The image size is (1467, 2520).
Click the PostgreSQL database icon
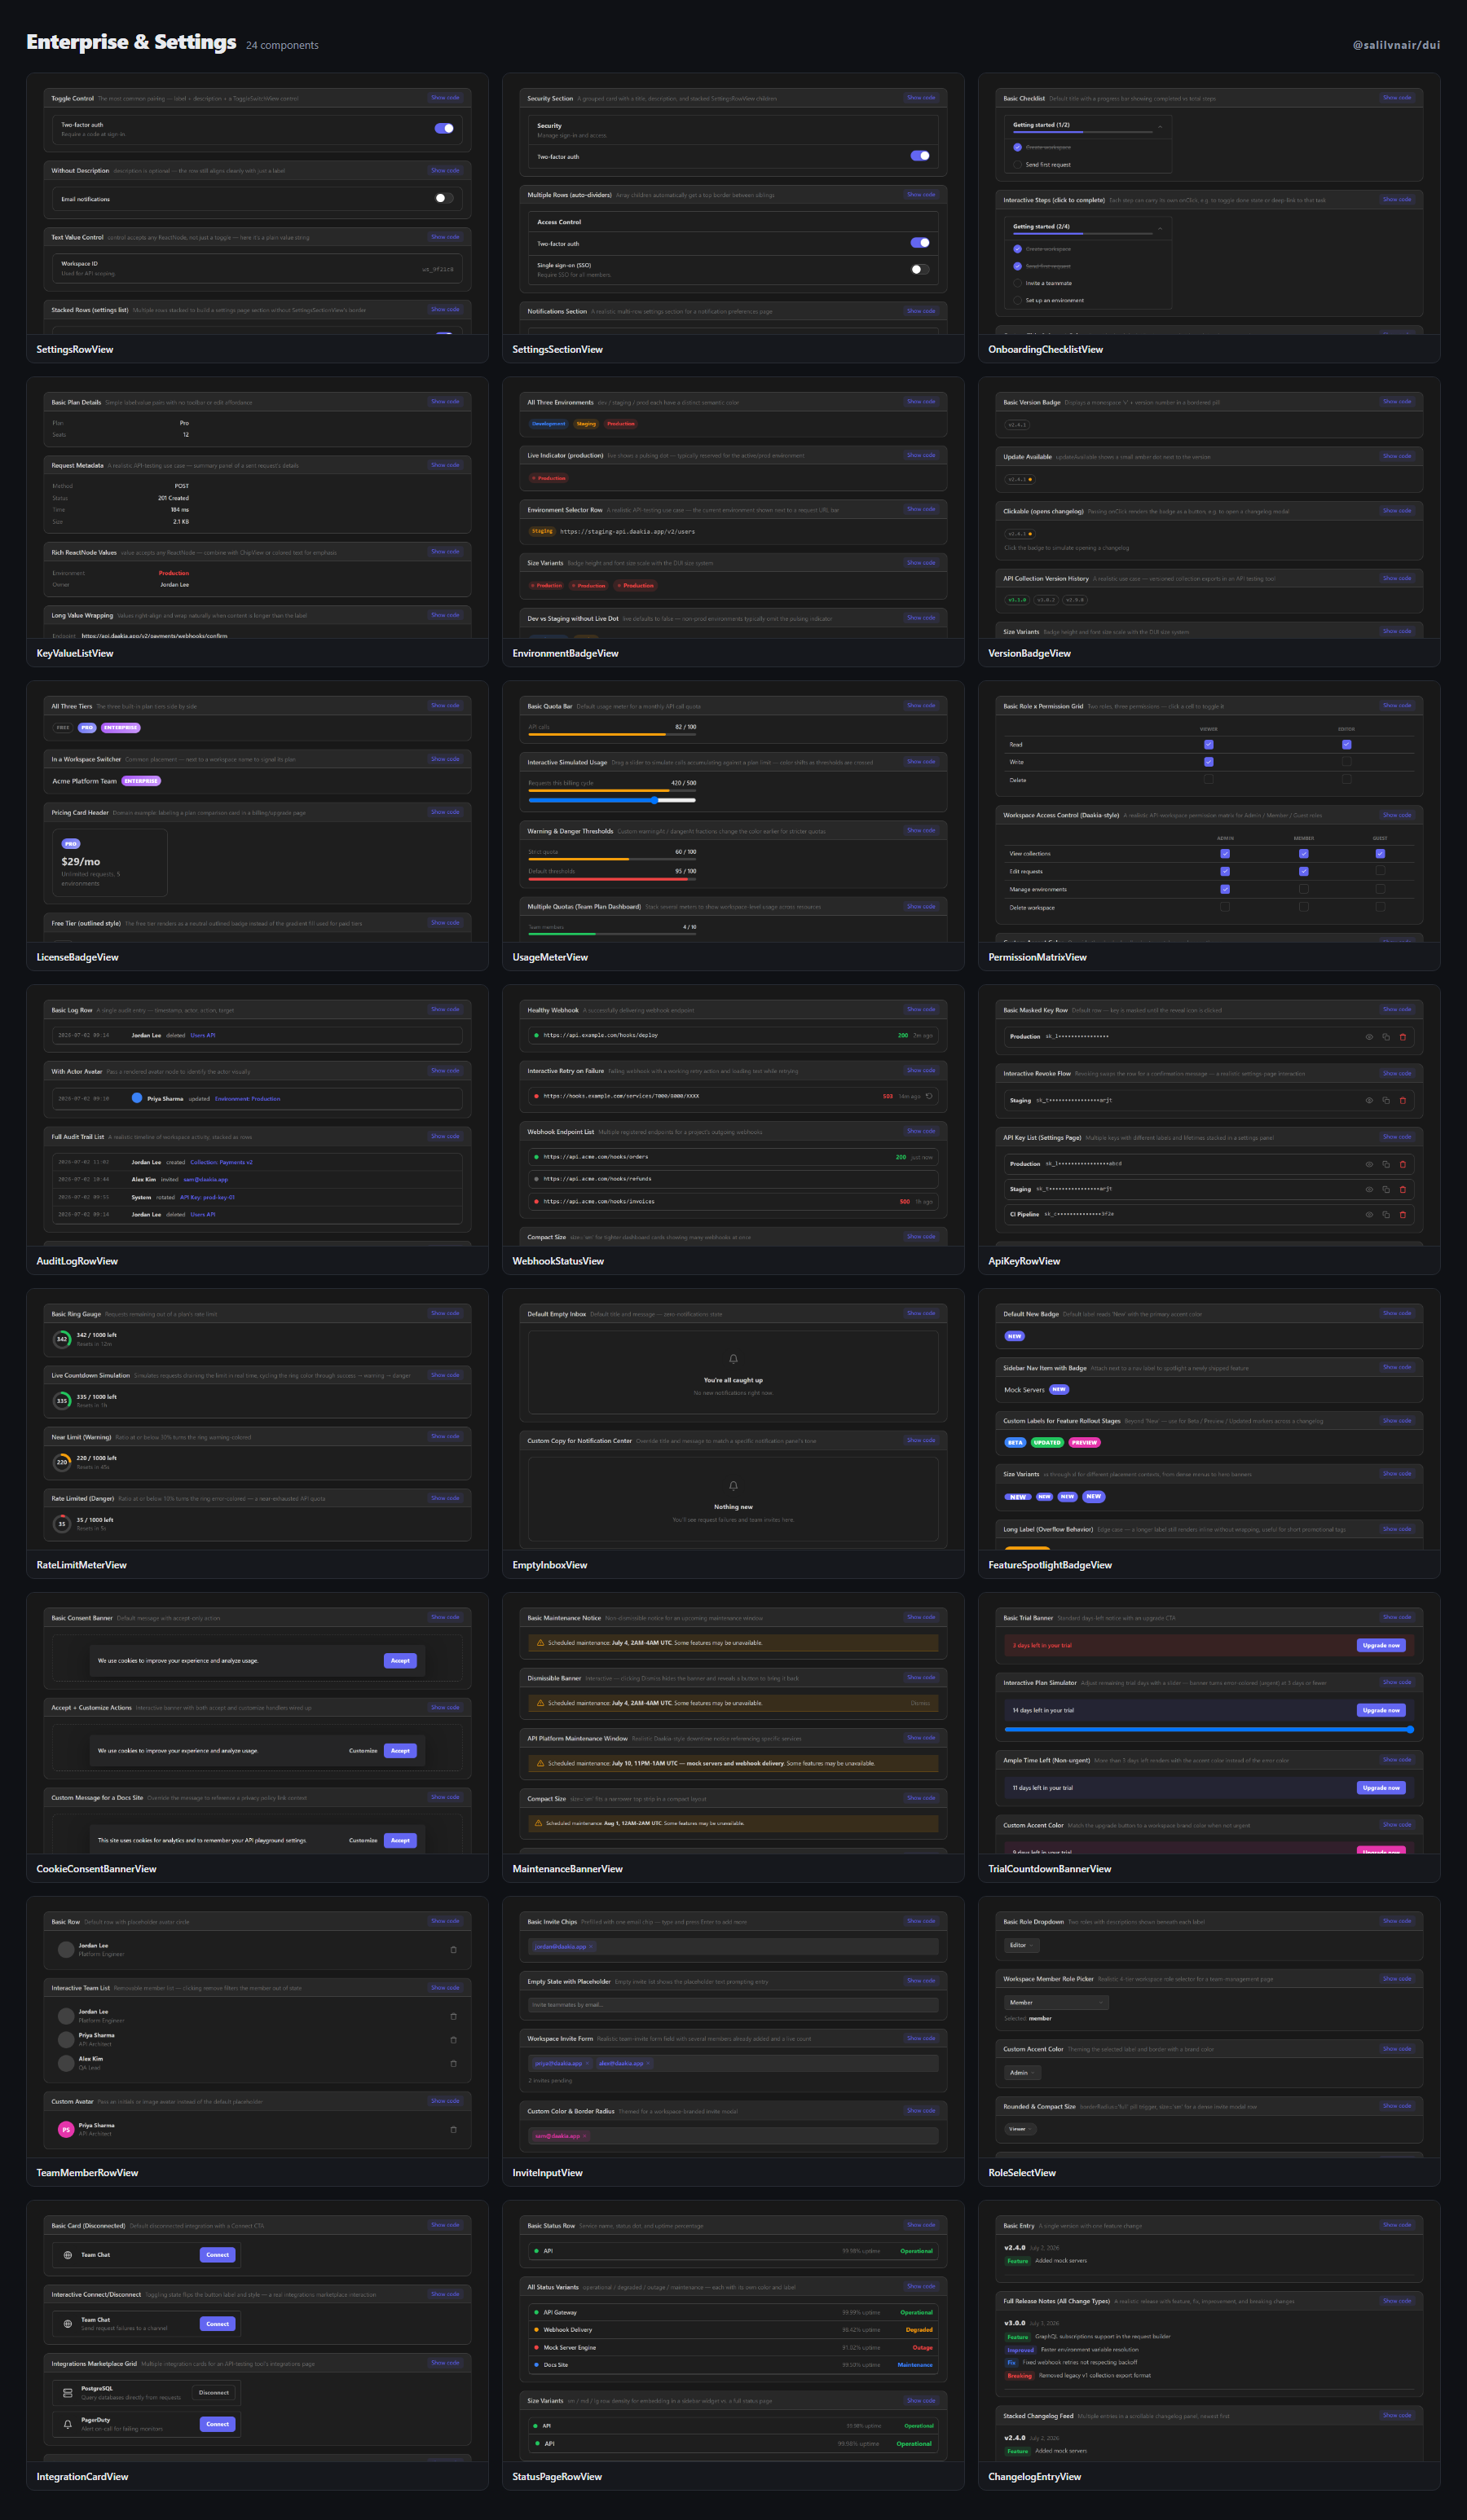click(x=68, y=2393)
